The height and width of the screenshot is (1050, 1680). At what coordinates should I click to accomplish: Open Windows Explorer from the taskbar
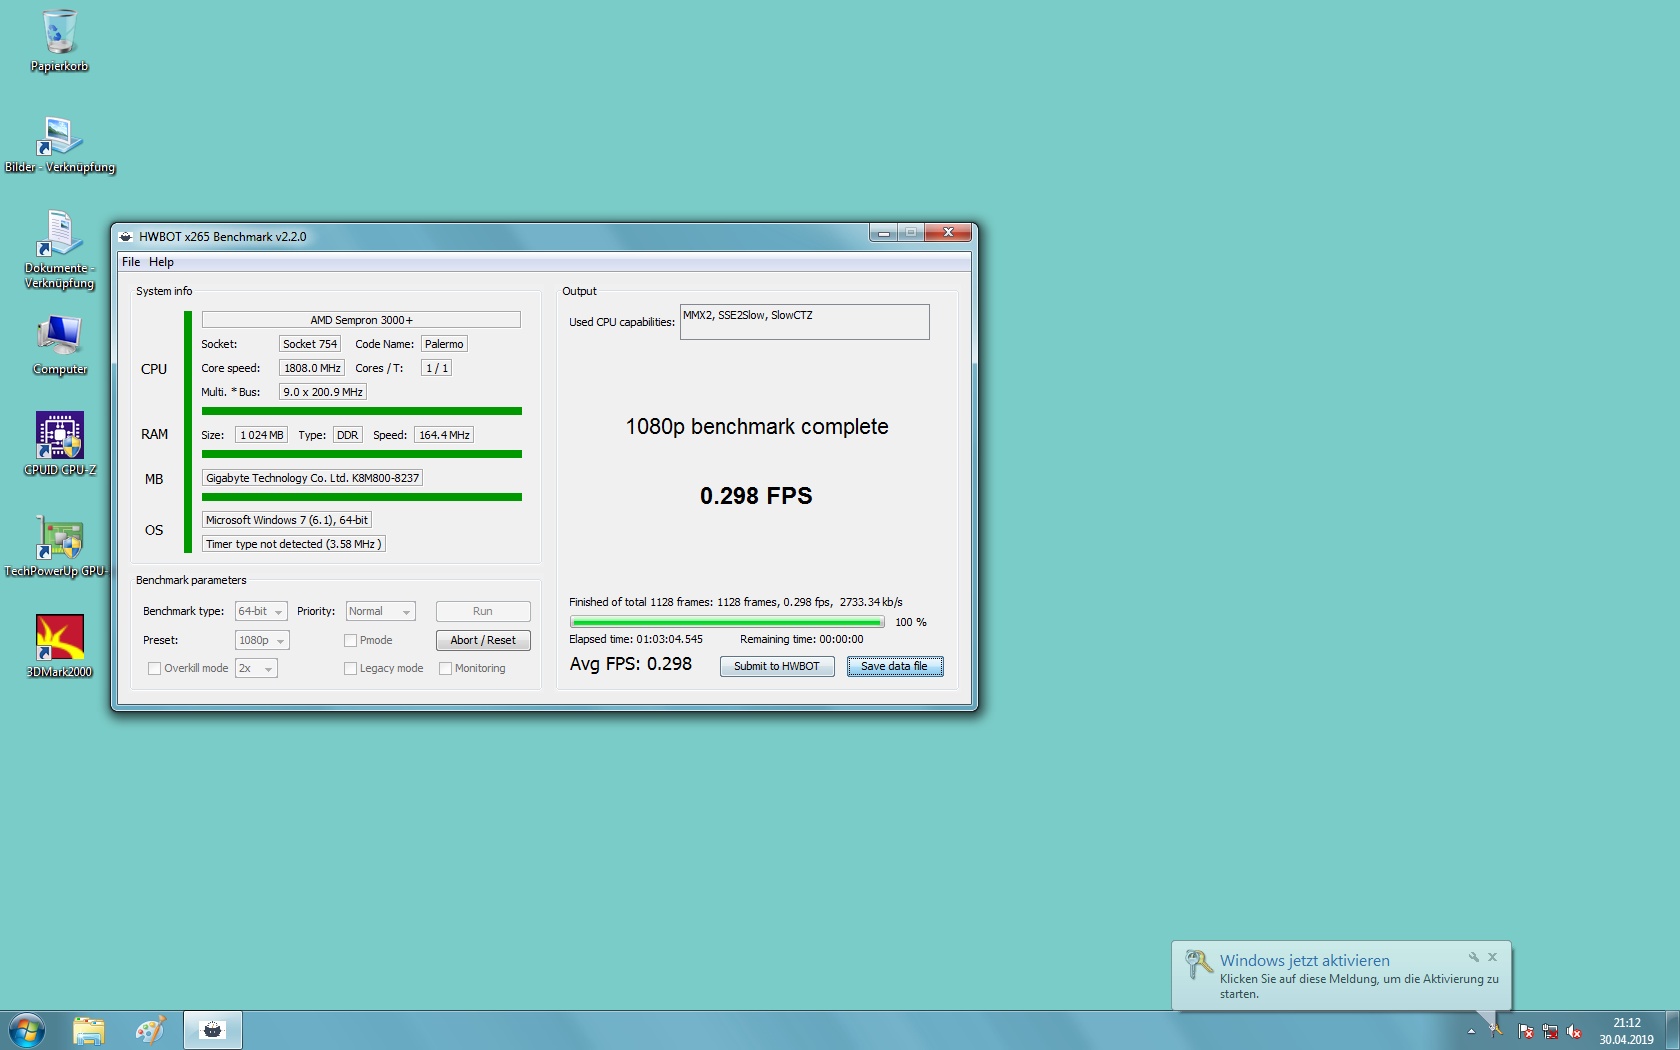pyautogui.click(x=88, y=1030)
